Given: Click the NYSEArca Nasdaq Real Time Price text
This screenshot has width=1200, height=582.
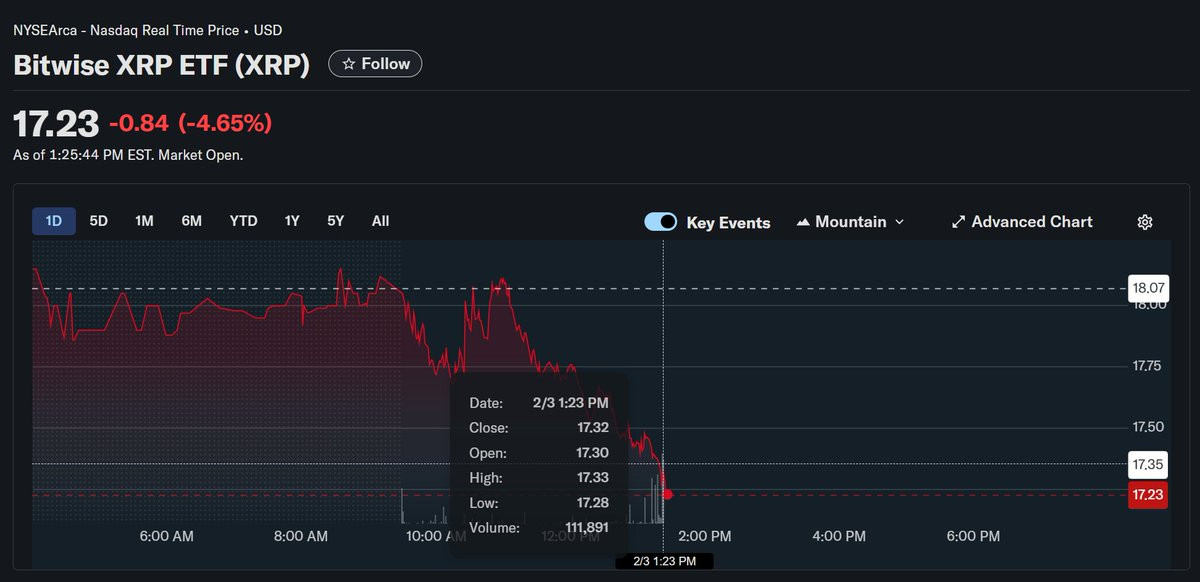Looking at the screenshot, I should point(147,30).
